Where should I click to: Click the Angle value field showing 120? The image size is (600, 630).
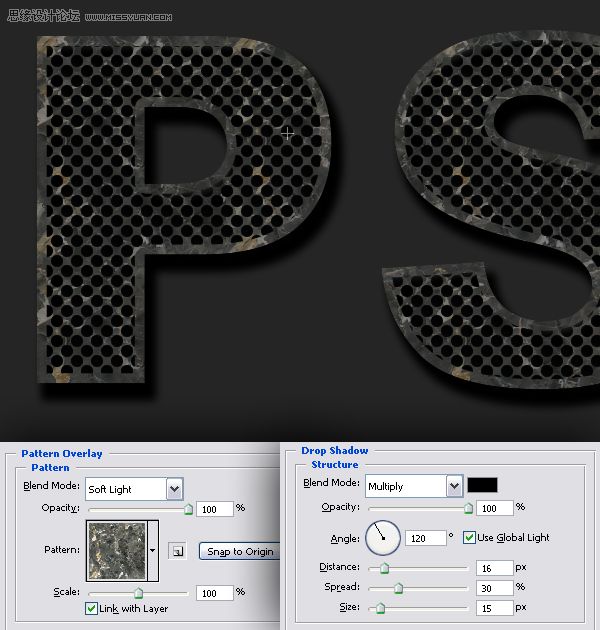pos(426,538)
